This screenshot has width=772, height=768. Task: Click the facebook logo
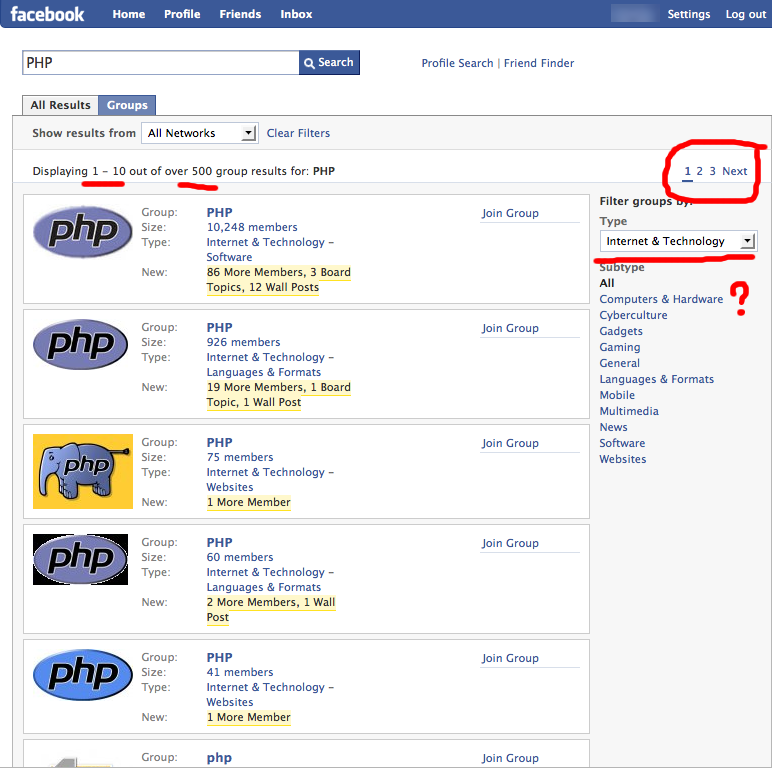click(47, 14)
